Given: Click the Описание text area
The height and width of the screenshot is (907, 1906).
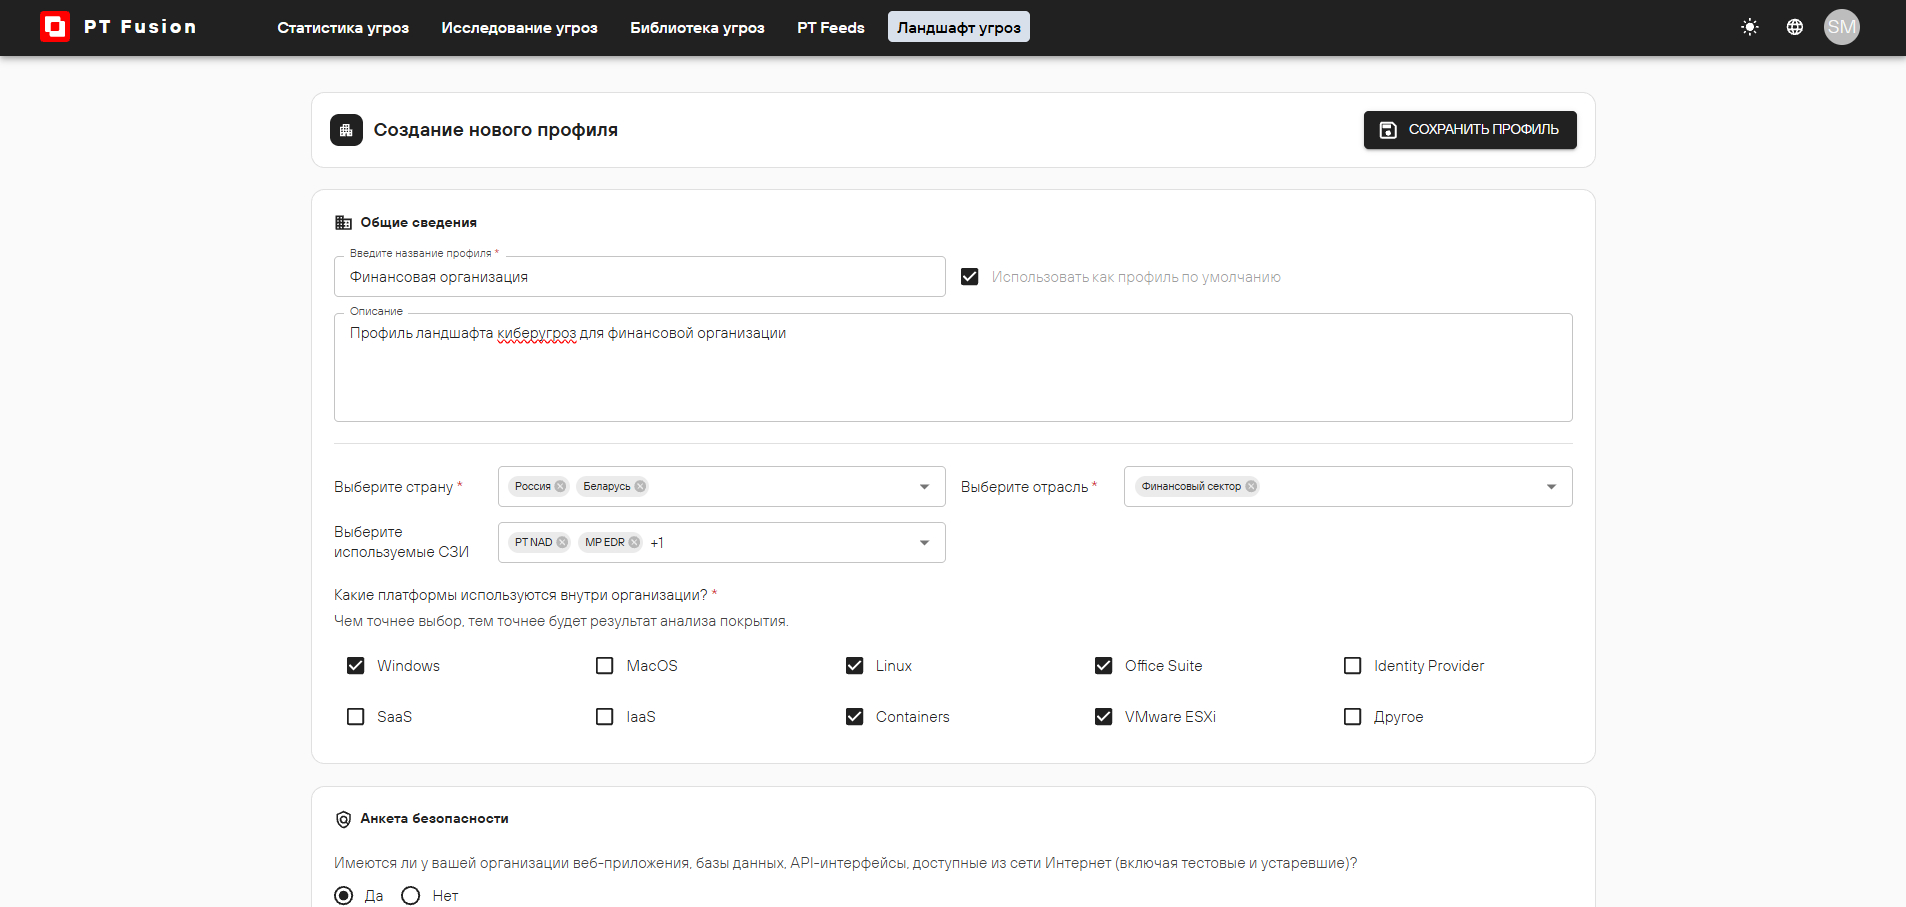Looking at the screenshot, I should [x=953, y=368].
